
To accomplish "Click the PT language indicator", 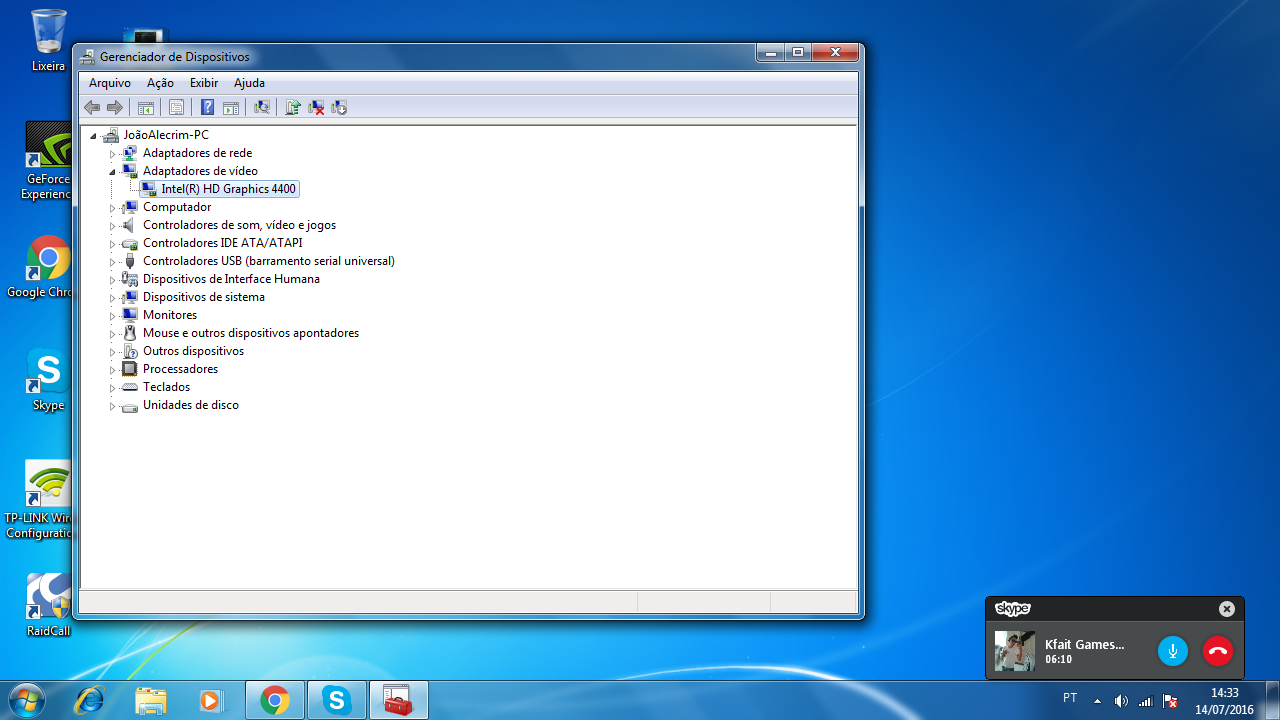I will click(x=1070, y=698).
